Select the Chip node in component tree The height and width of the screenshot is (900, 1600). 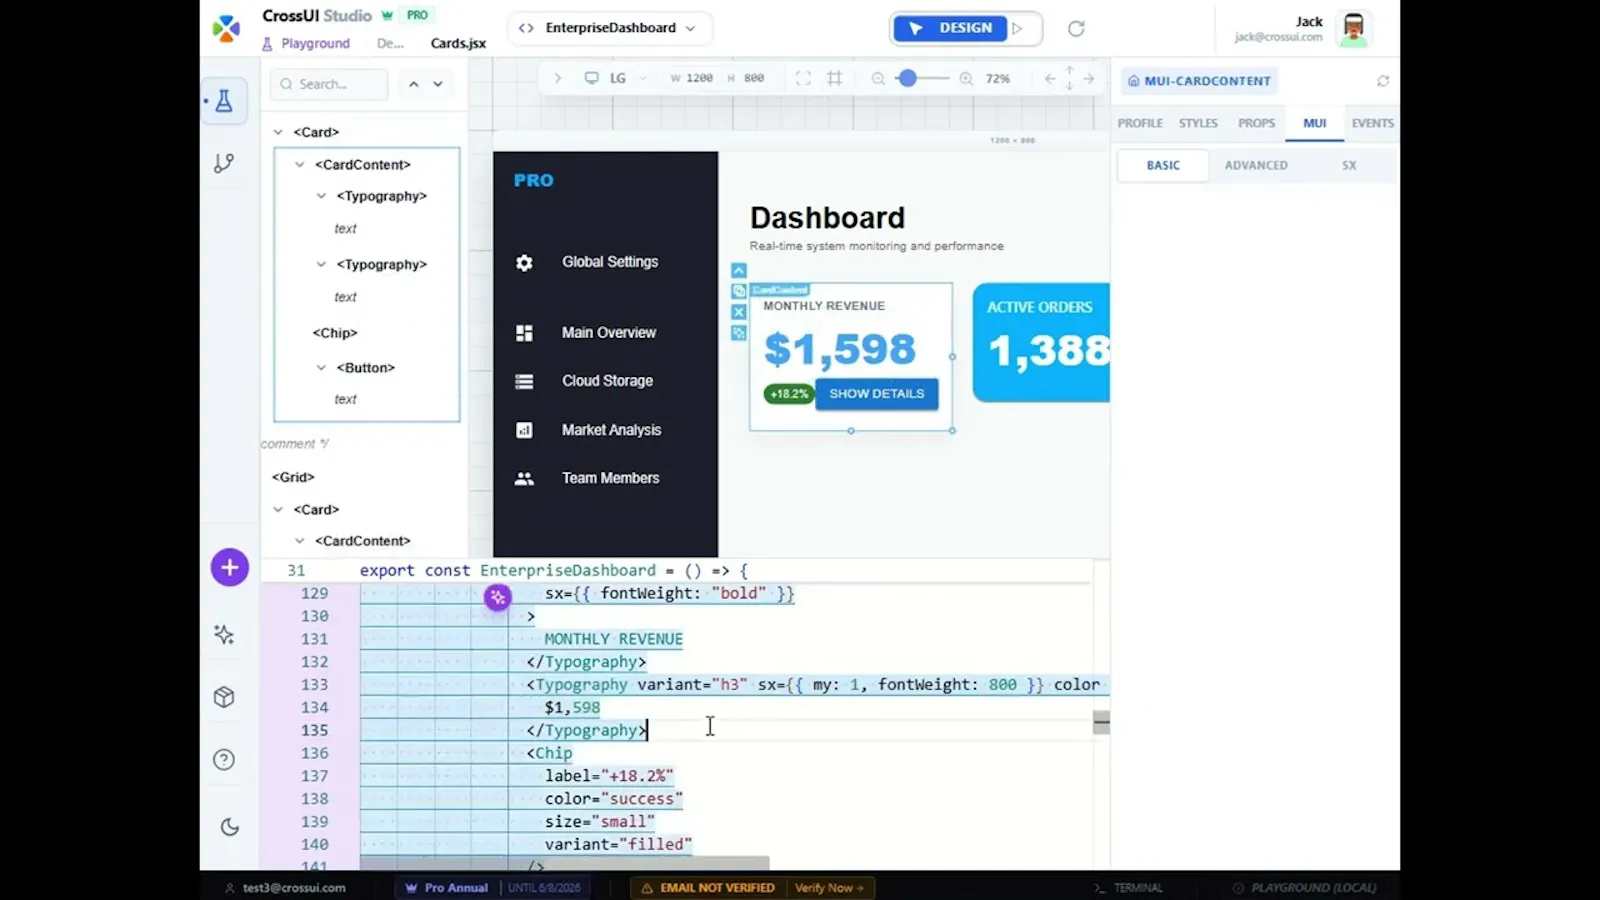[x=334, y=333]
